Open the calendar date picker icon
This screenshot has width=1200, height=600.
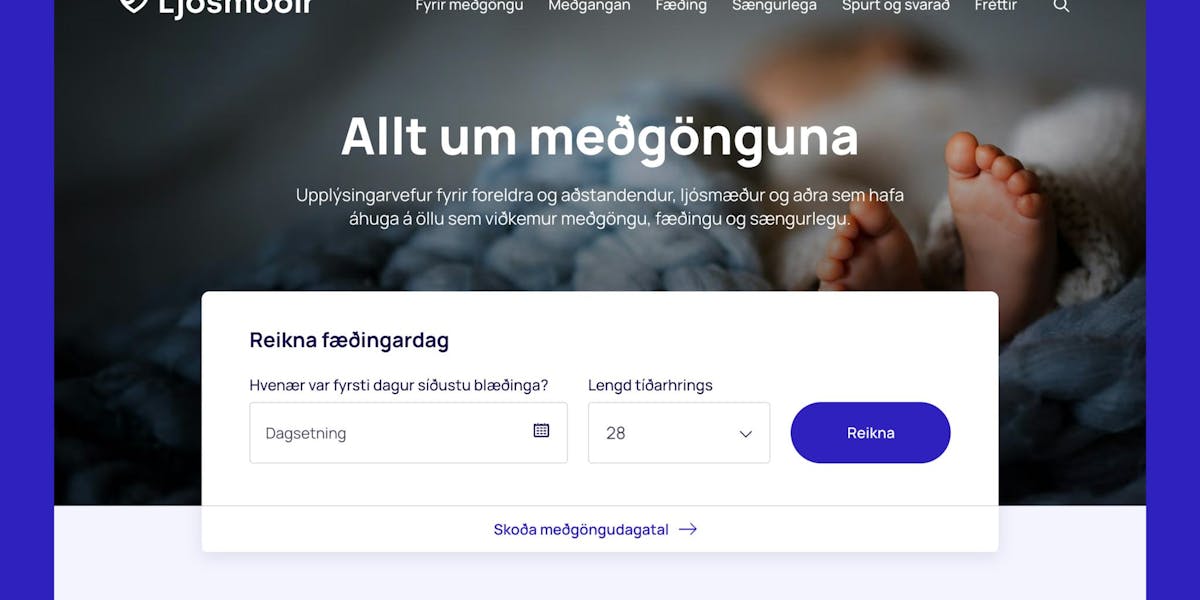(541, 430)
